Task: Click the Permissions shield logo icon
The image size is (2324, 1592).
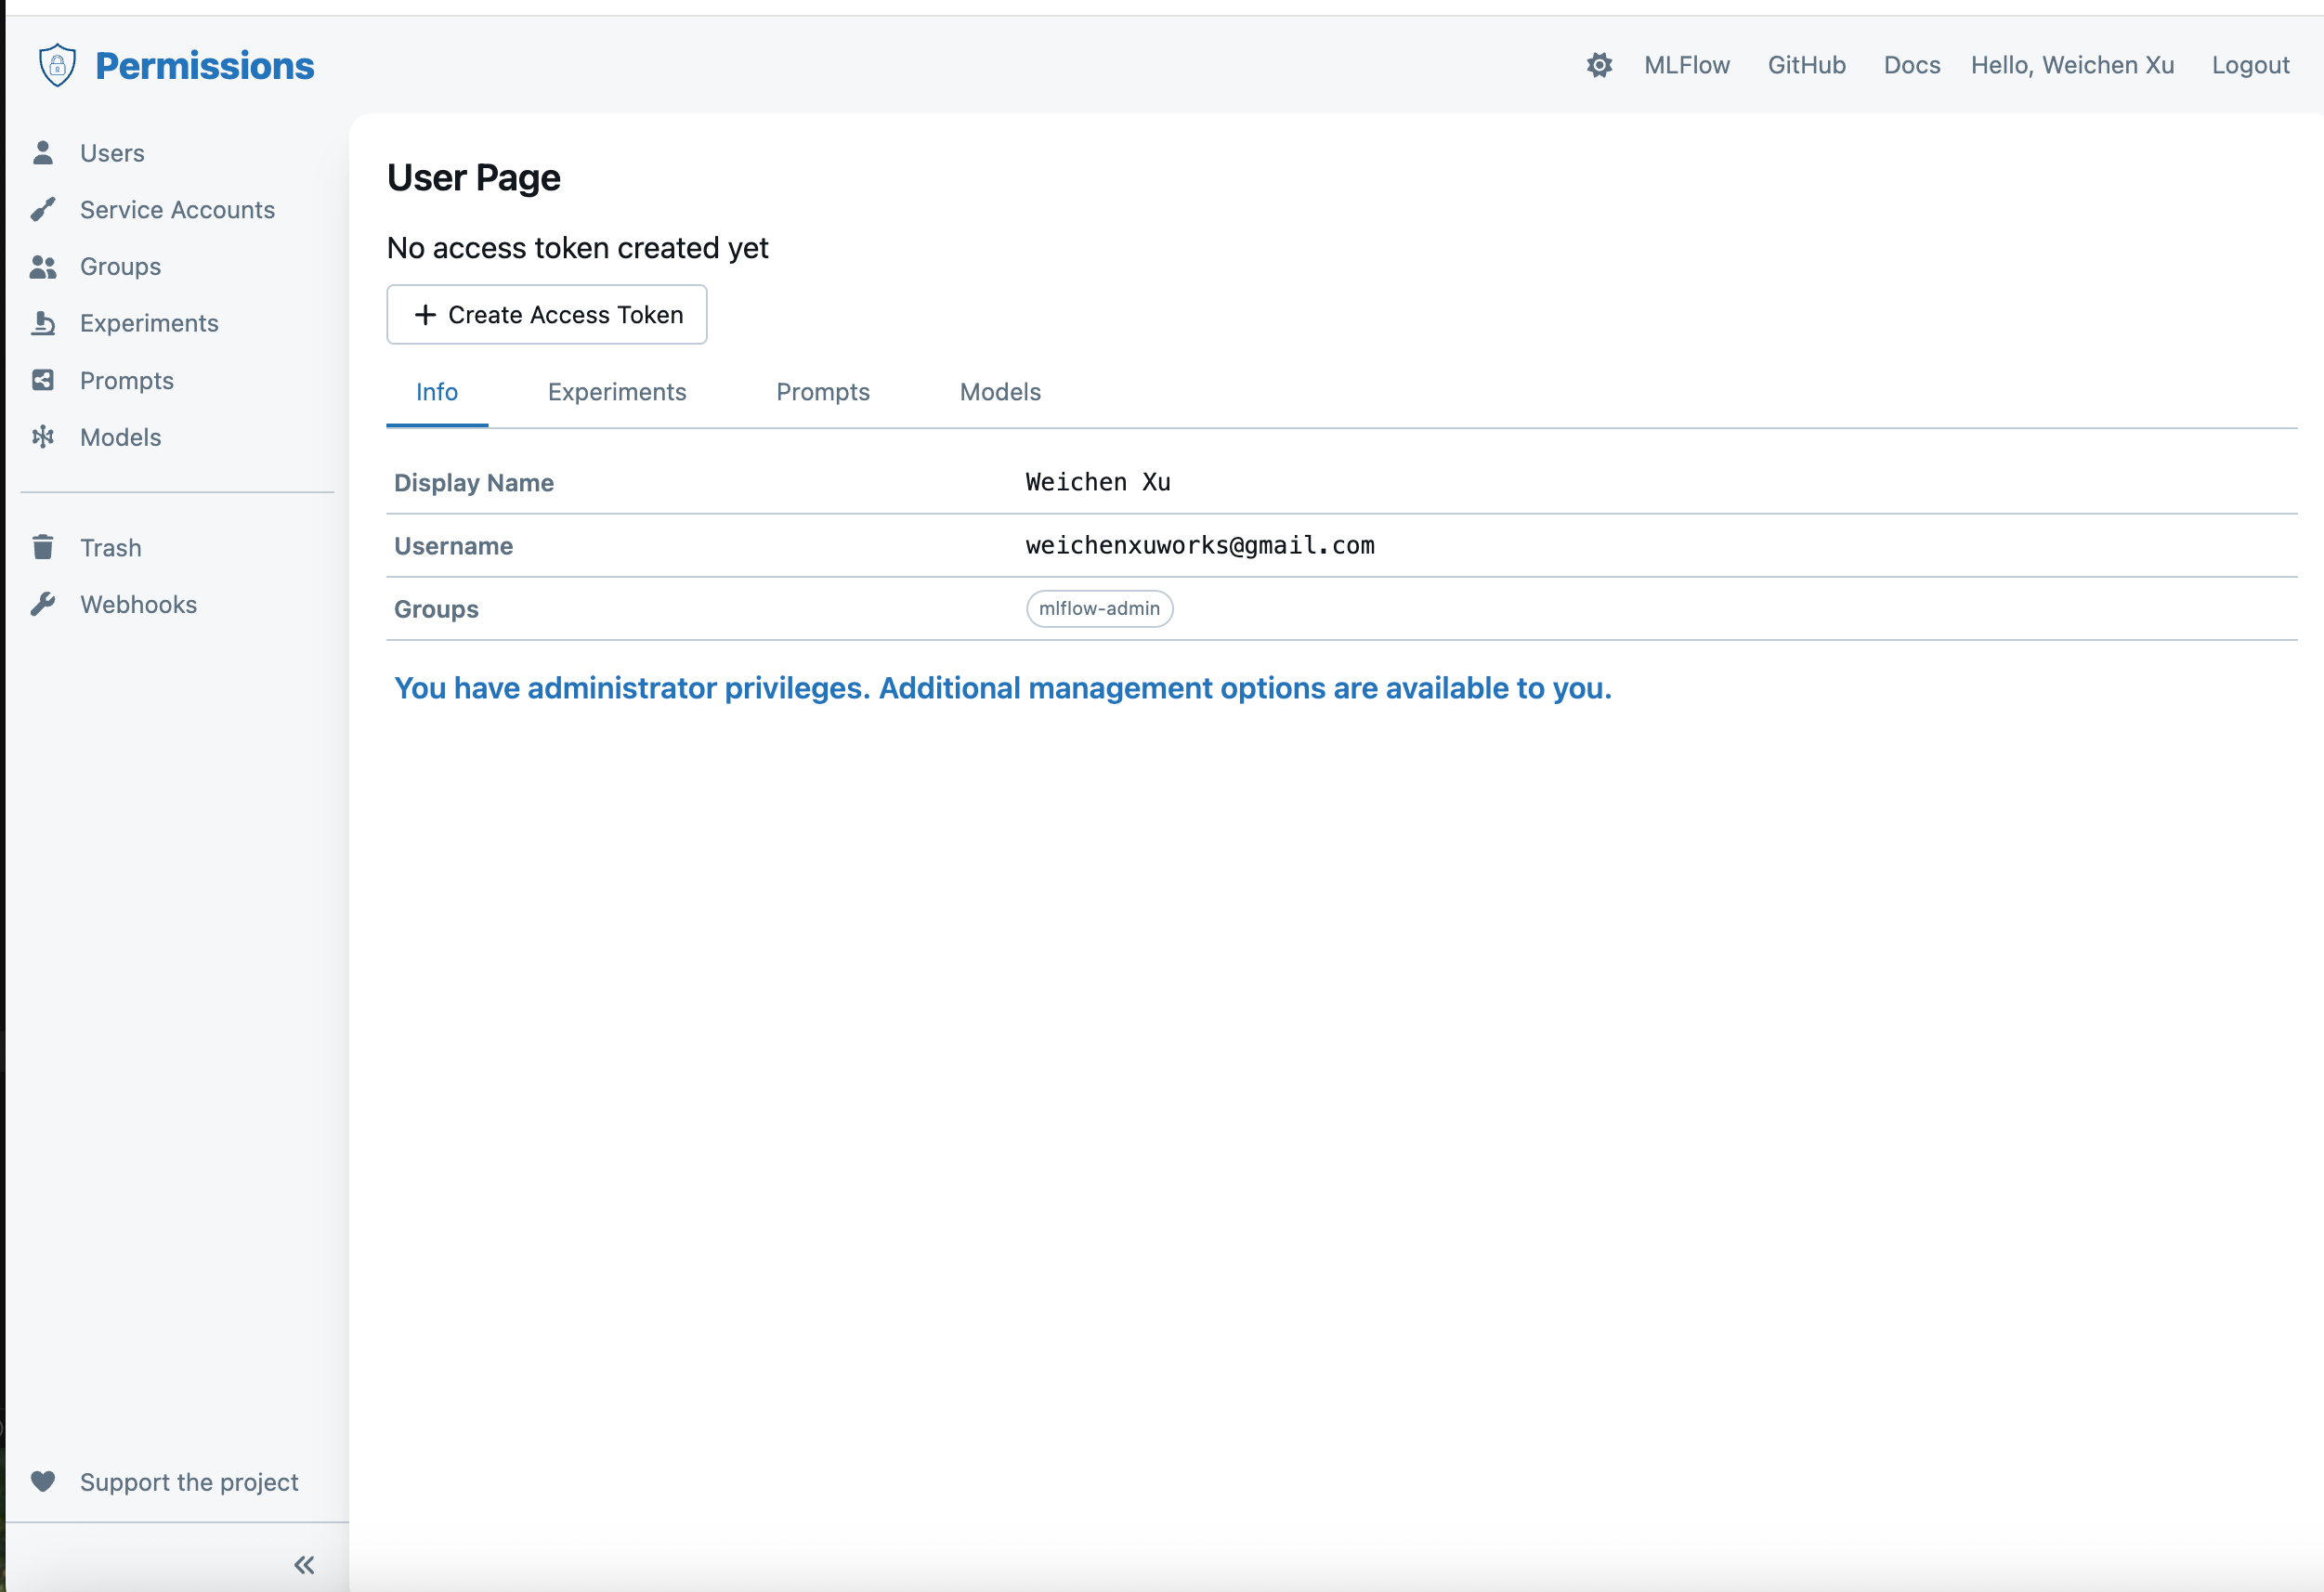Action: (57, 65)
